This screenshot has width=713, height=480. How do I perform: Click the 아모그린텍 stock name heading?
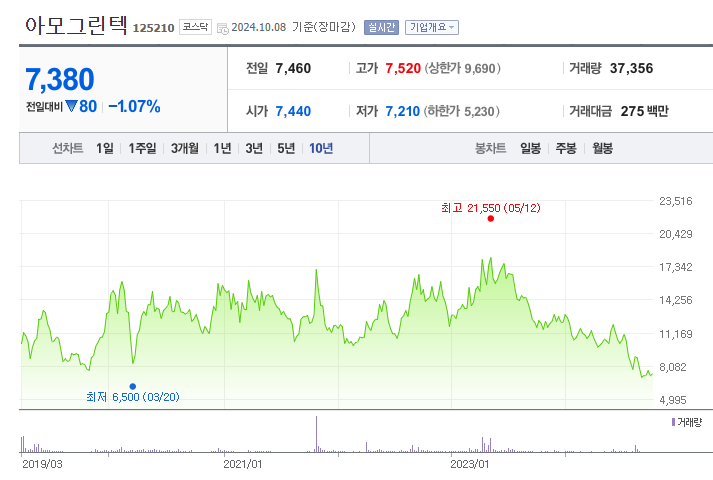76,25
